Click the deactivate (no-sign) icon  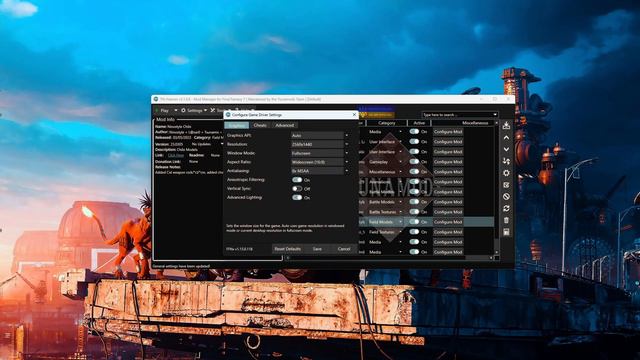tap(506, 197)
